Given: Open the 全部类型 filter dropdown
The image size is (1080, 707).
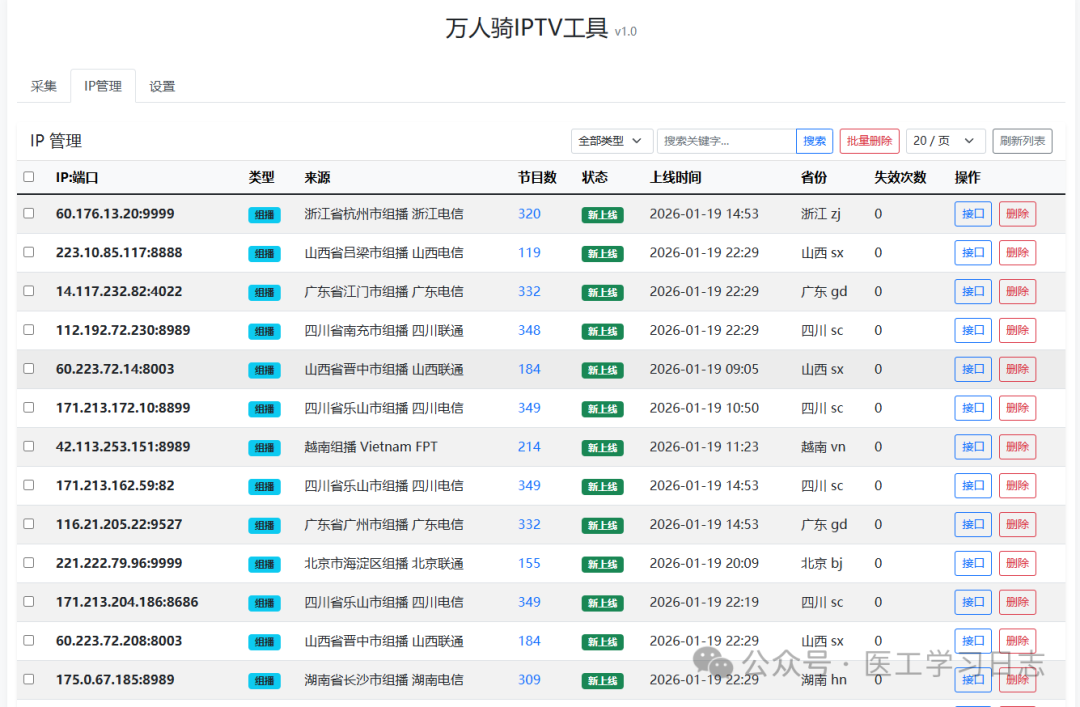Looking at the screenshot, I should pyautogui.click(x=611, y=140).
